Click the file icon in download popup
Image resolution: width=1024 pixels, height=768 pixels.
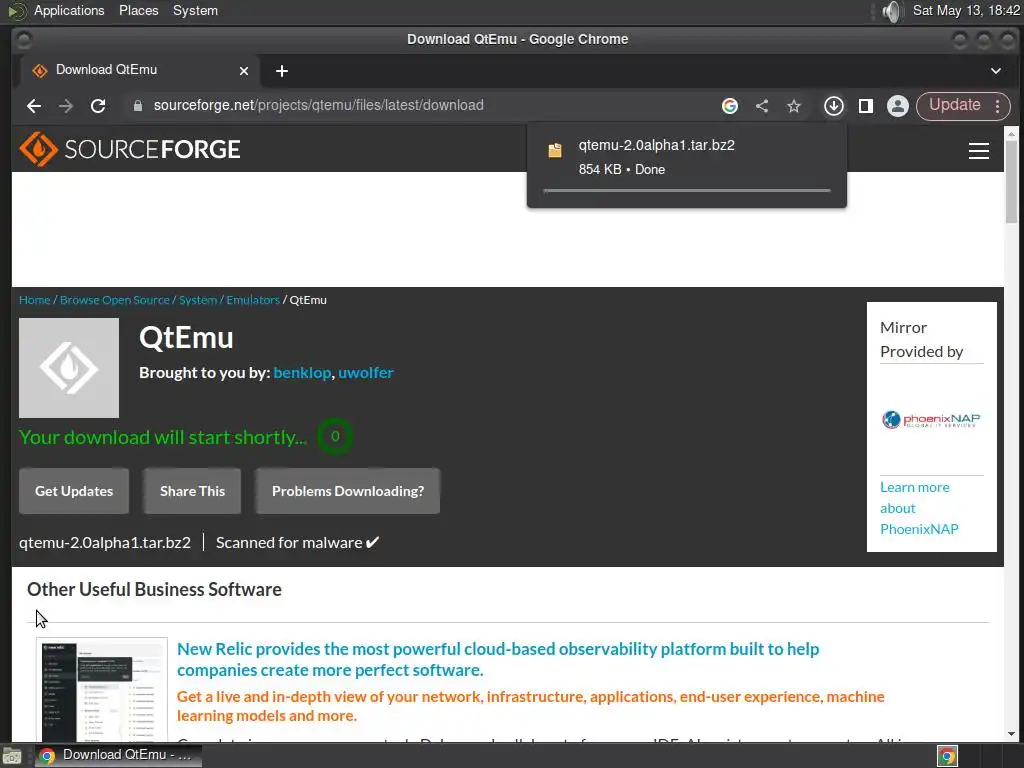pos(554,150)
